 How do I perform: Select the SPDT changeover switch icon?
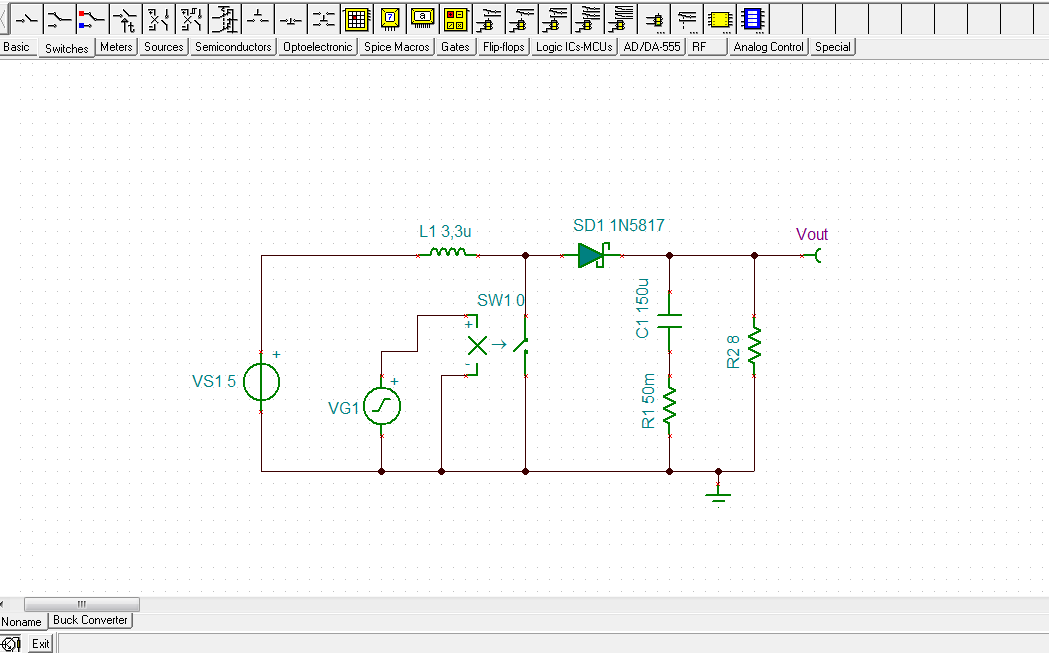tap(61, 18)
